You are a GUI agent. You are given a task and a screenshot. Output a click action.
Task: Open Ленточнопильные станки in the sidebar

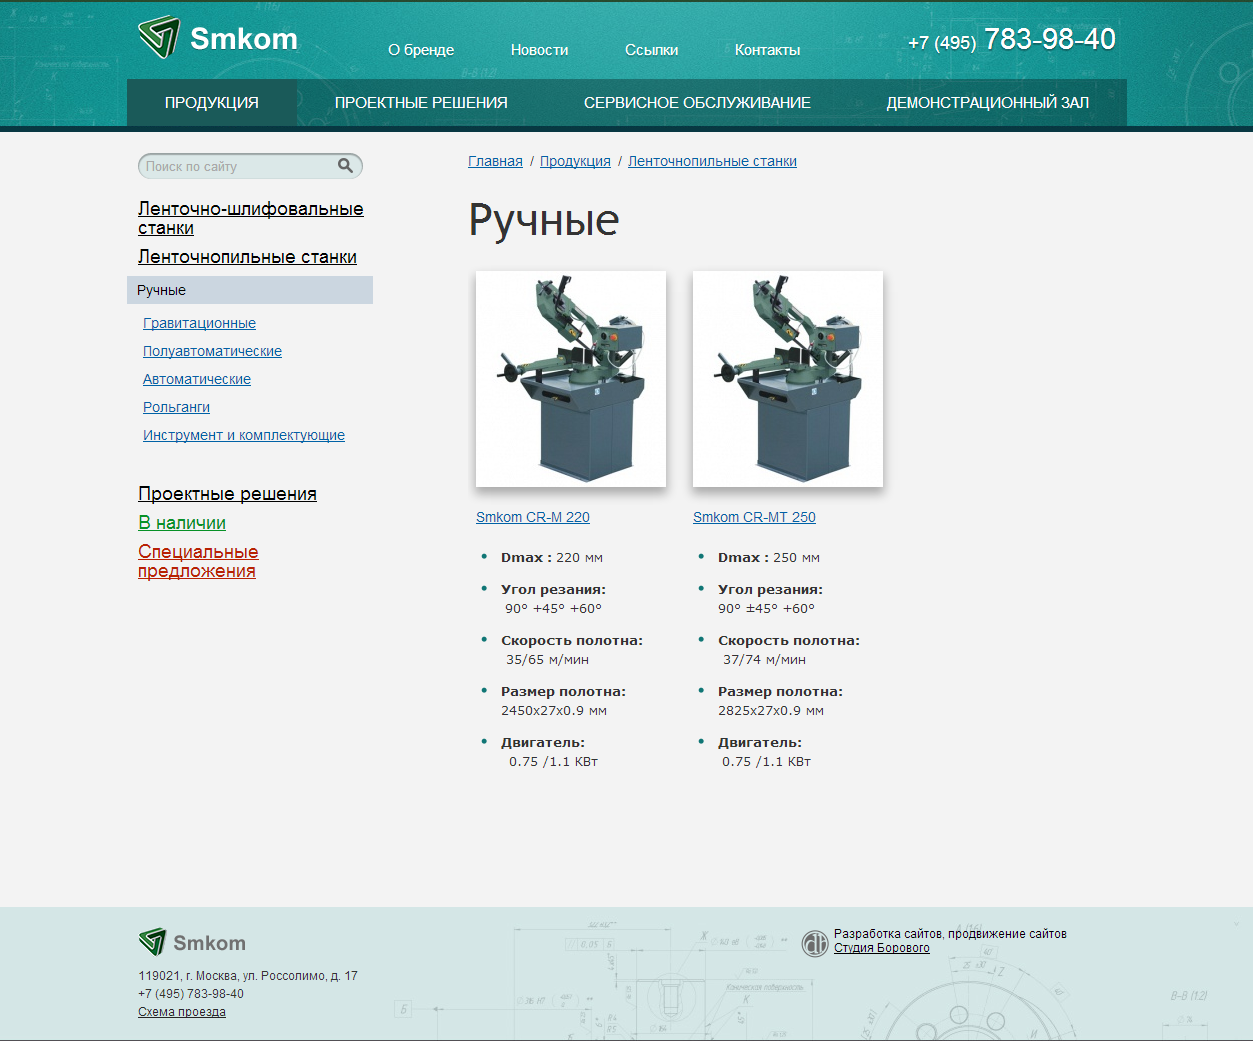point(247,257)
